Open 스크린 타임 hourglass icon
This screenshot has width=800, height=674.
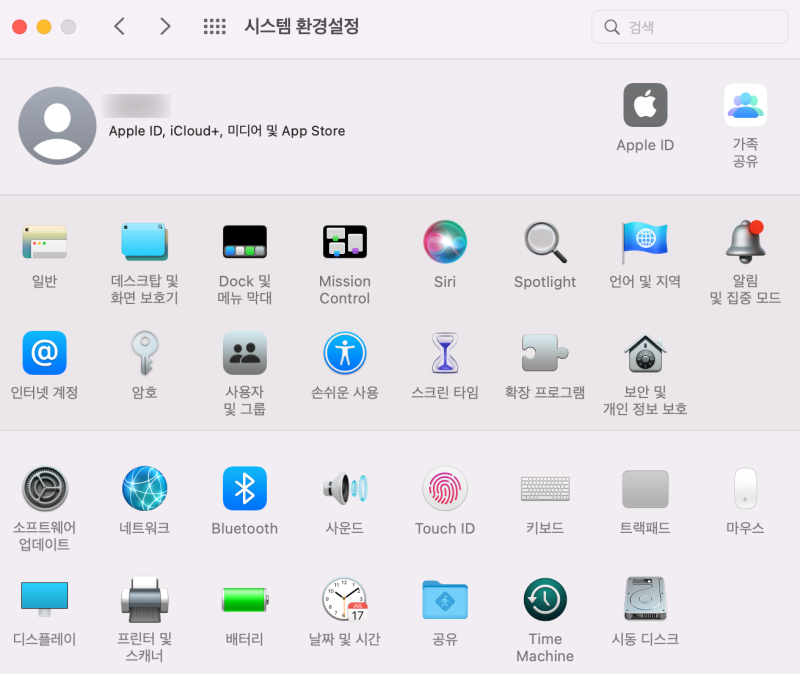tap(445, 353)
